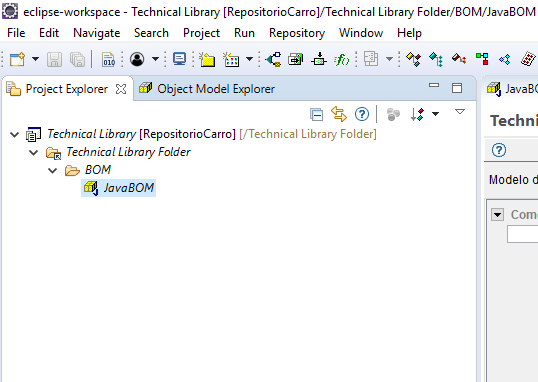Open the Help menu

[409, 33]
